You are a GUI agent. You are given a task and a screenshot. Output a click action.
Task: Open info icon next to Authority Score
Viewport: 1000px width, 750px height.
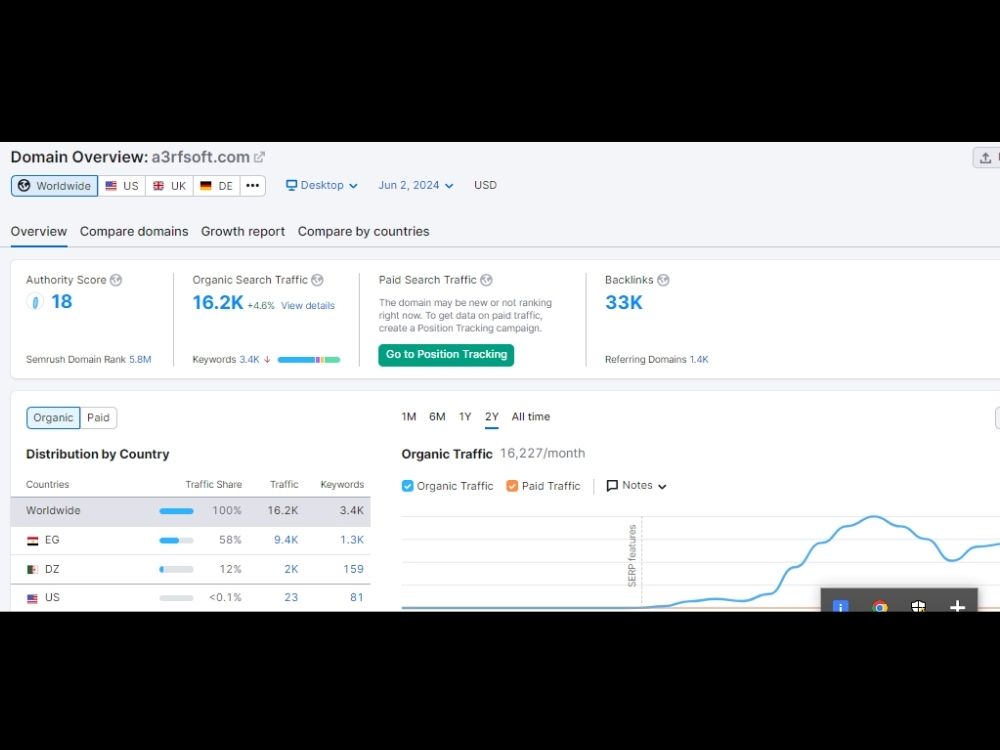[x=115, y=280]
